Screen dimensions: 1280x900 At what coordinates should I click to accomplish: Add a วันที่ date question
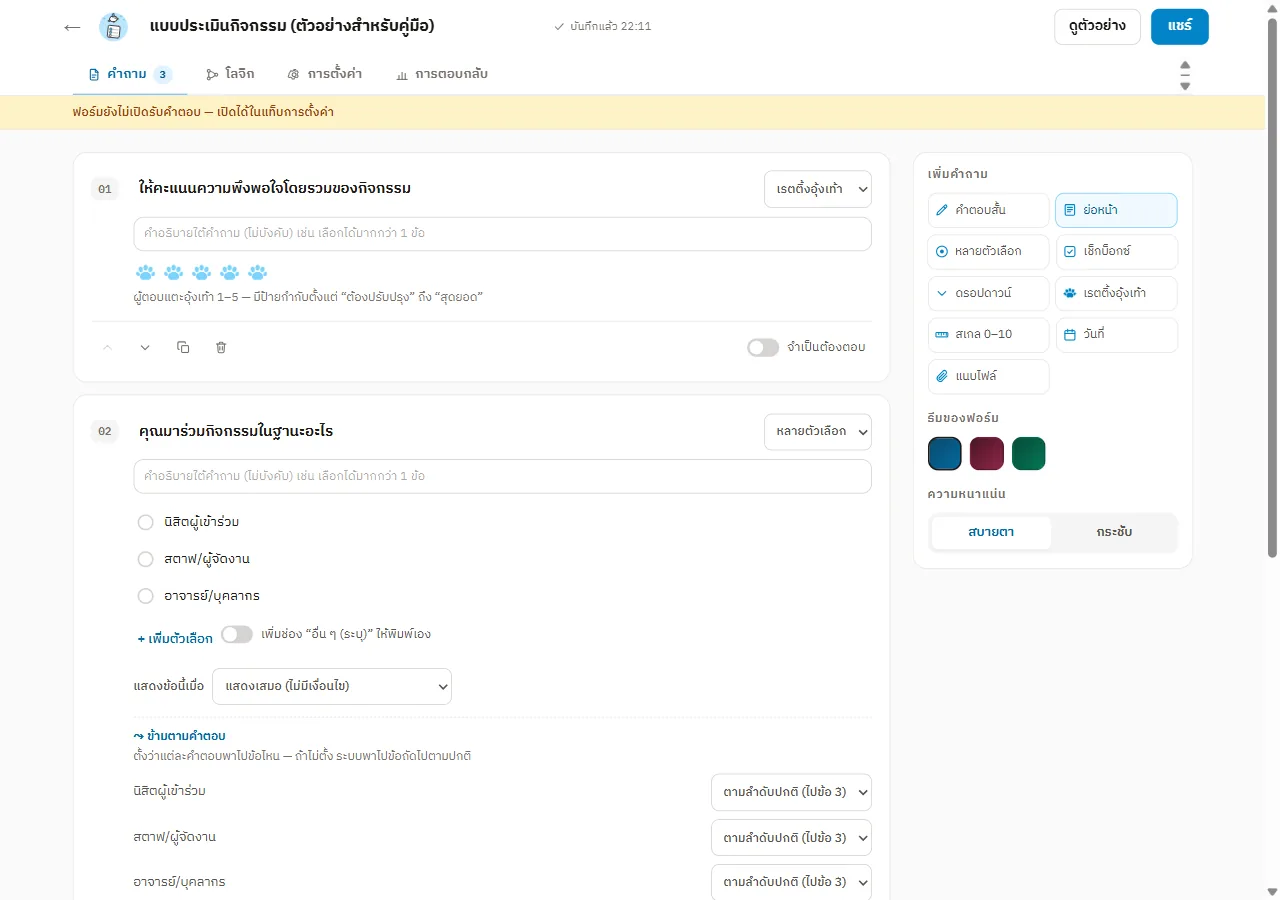[x=1116, y=334]
